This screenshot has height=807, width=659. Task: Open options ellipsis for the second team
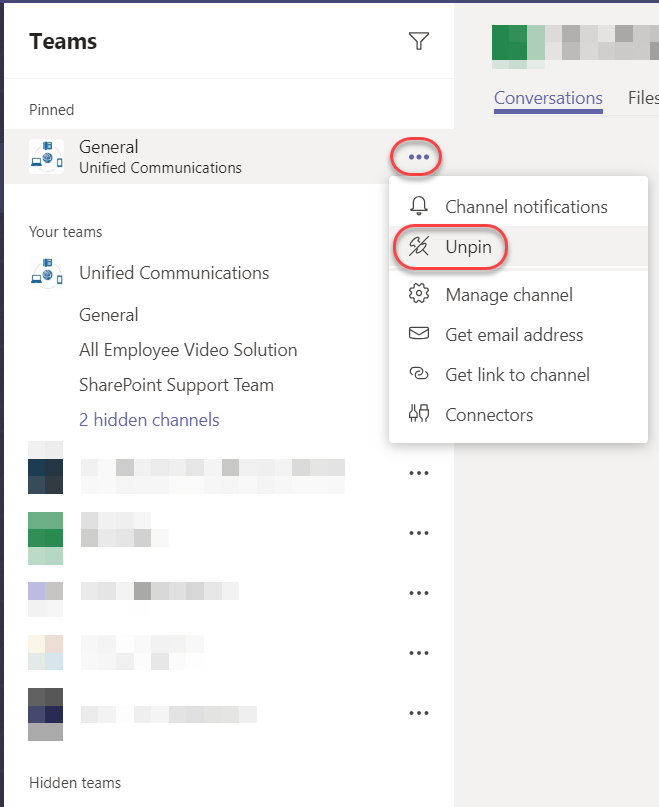click(x=419, y=532)
